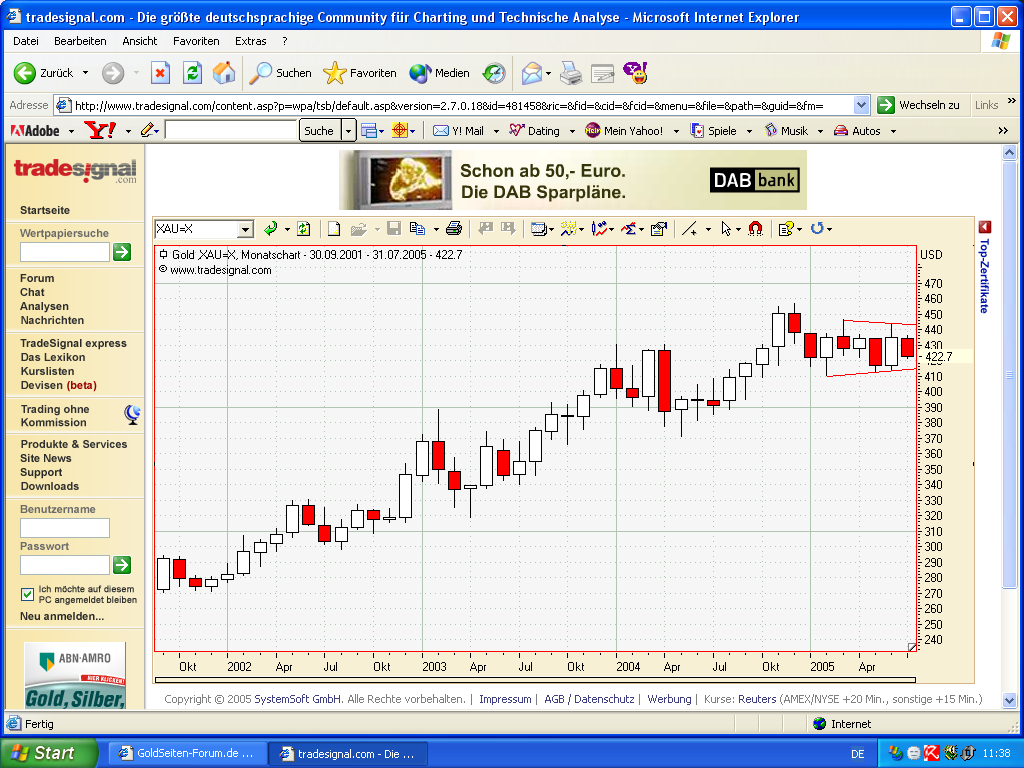Image resolution: width=1024 pixels, height=768 pixels.
Task: Open browser History clock icon
Action: tap(494, 73)
